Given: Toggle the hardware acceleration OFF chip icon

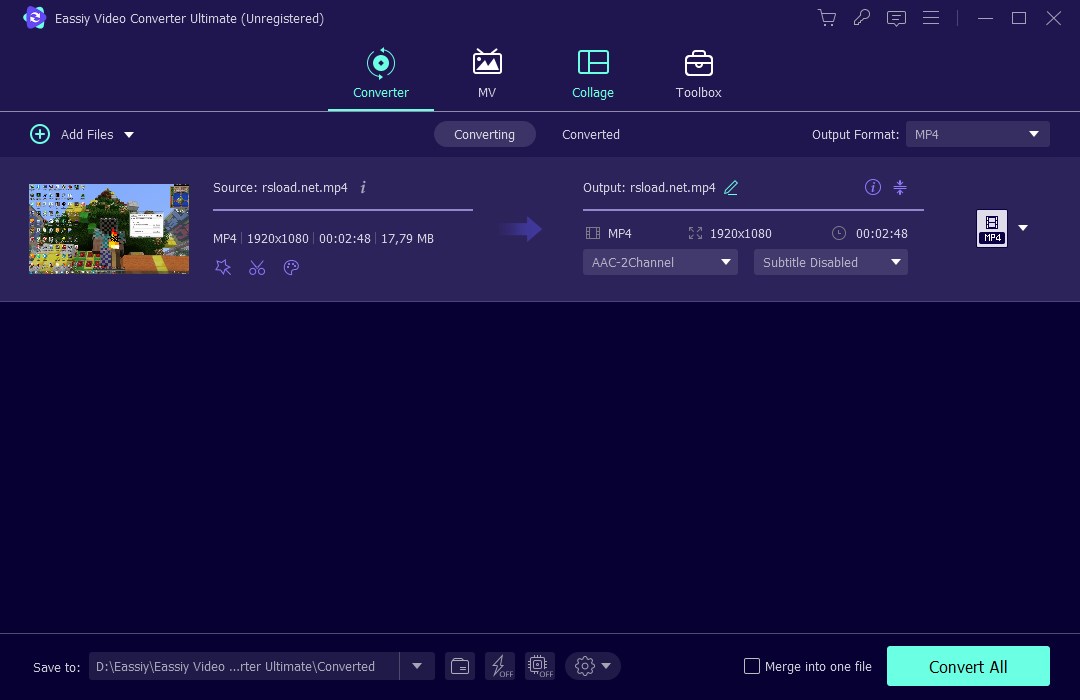Looking at the screenshot, I should point(540,666).
